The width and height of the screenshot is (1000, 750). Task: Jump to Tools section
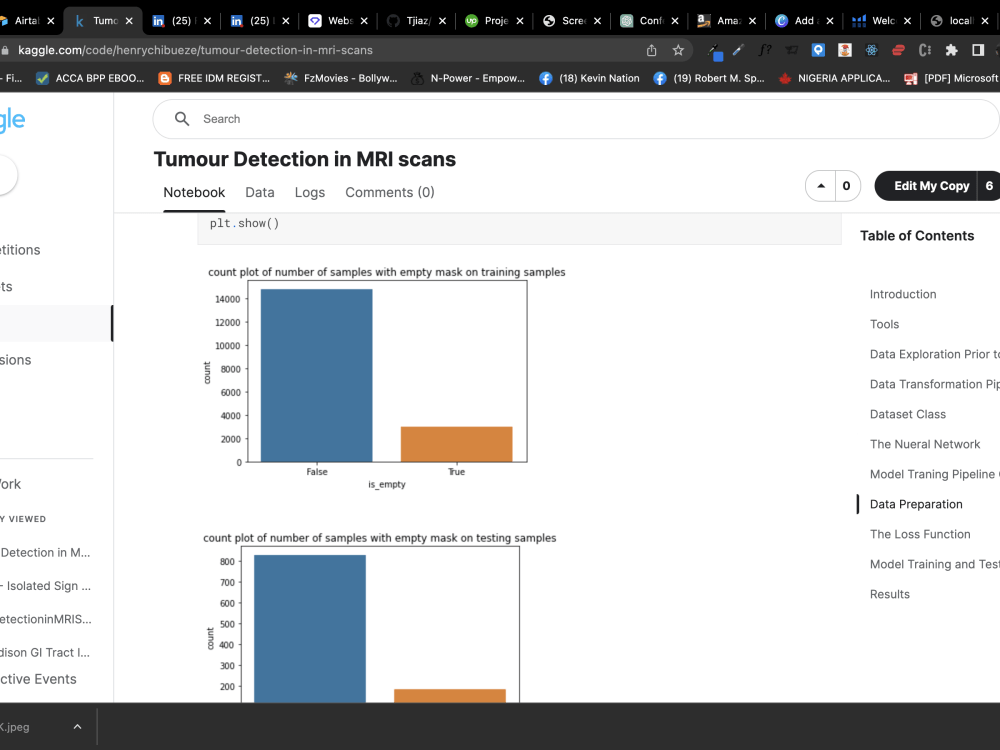coord(885,324)
